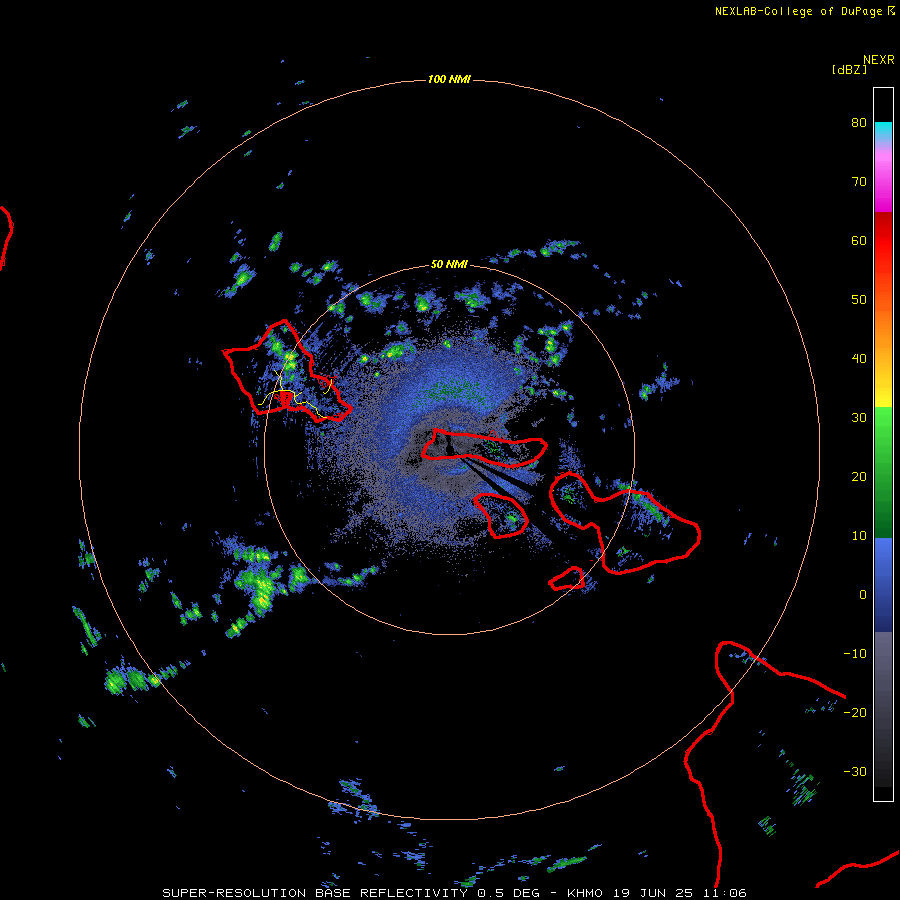Click the [dBZ] units label
Screen dimensions: 900x900
click(849, 70)
